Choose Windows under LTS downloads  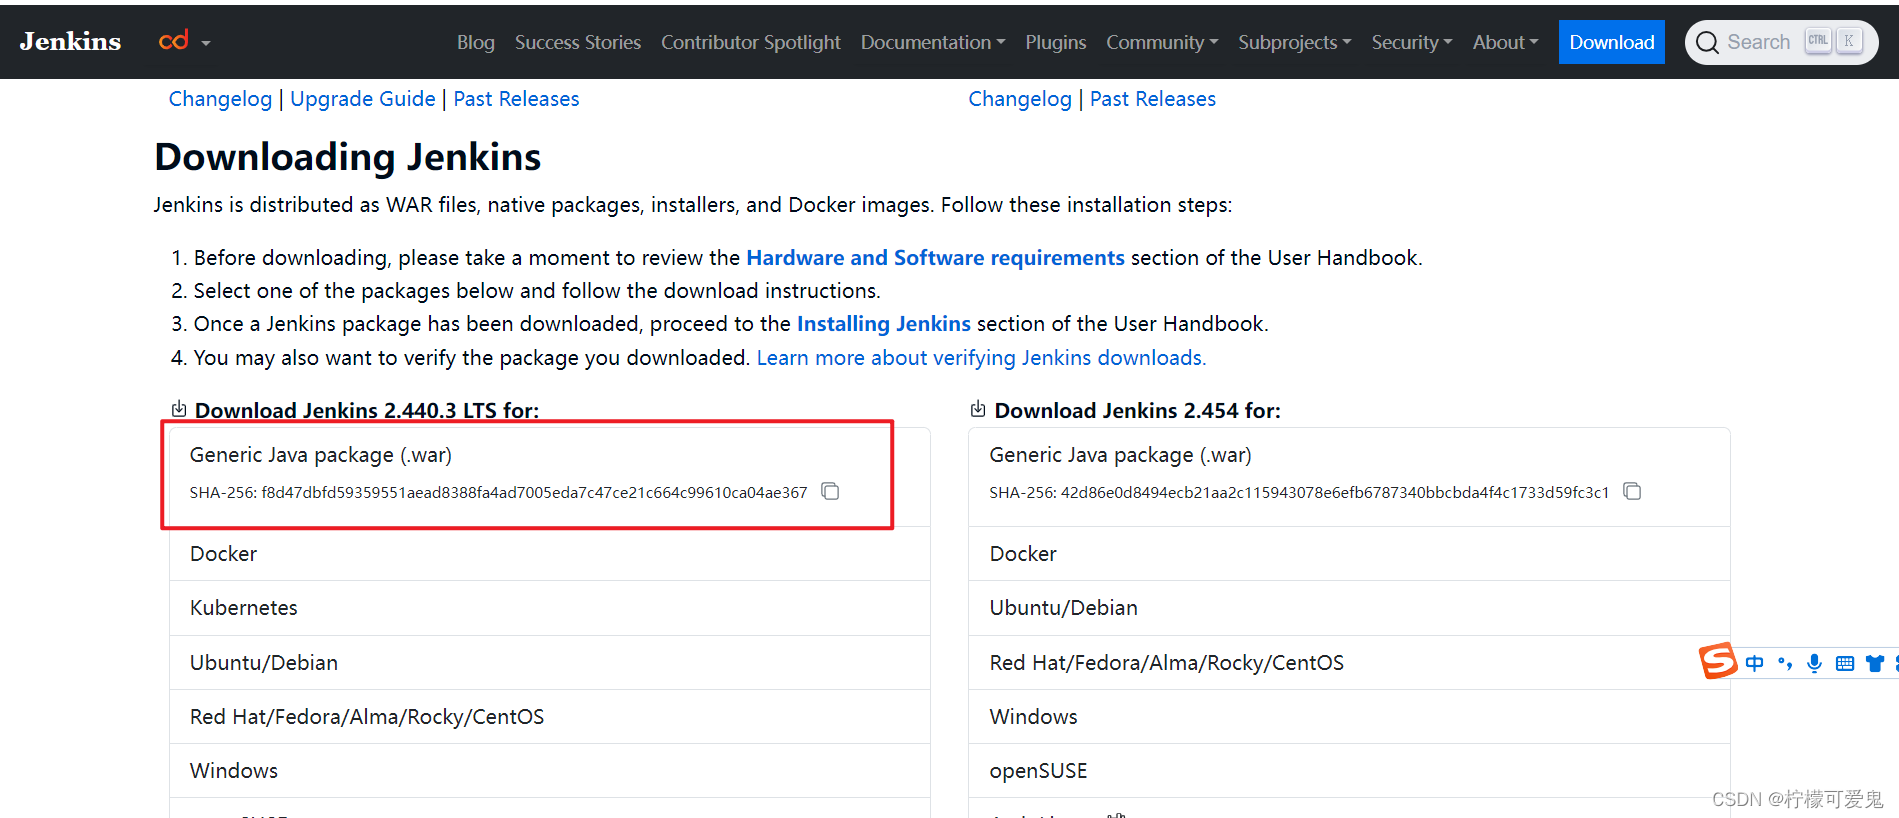click(x=549, y=771)
